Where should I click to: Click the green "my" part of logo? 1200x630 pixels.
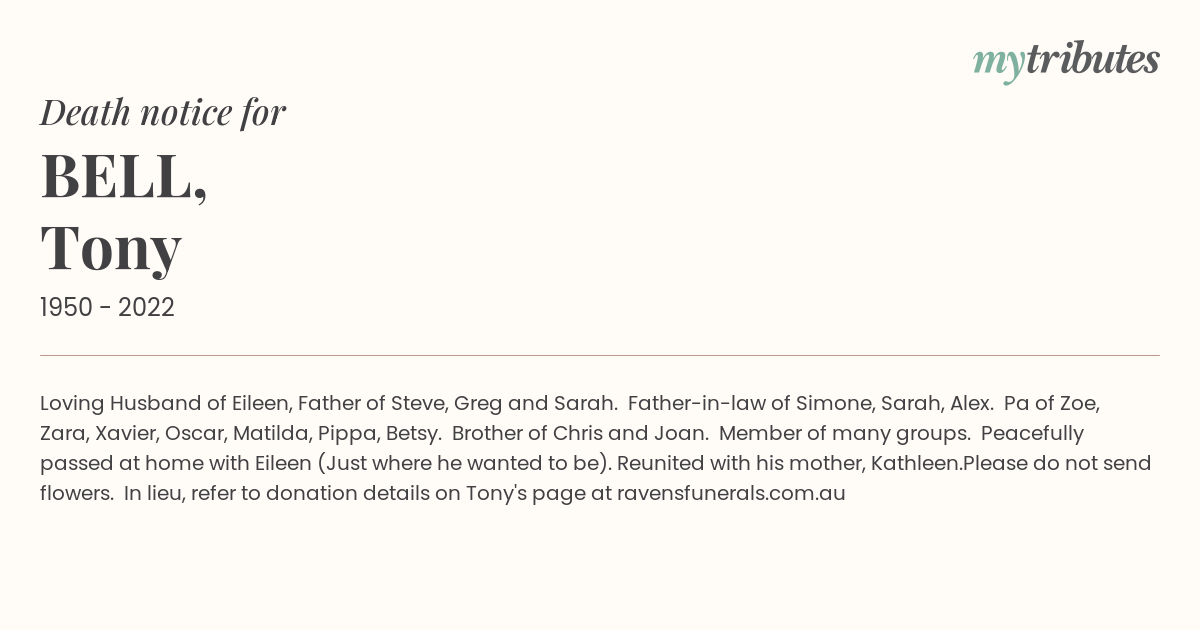[999, 64]
